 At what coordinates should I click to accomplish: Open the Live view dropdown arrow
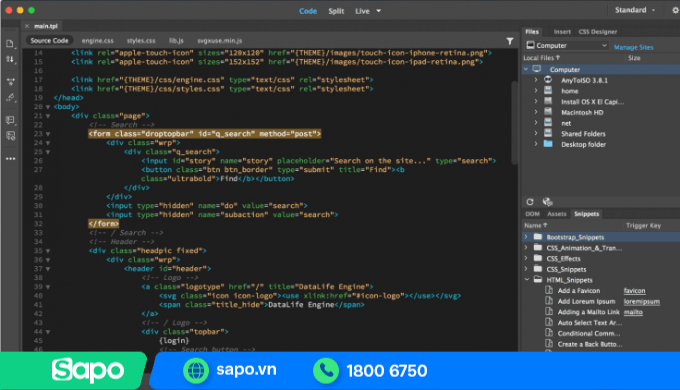379,11
